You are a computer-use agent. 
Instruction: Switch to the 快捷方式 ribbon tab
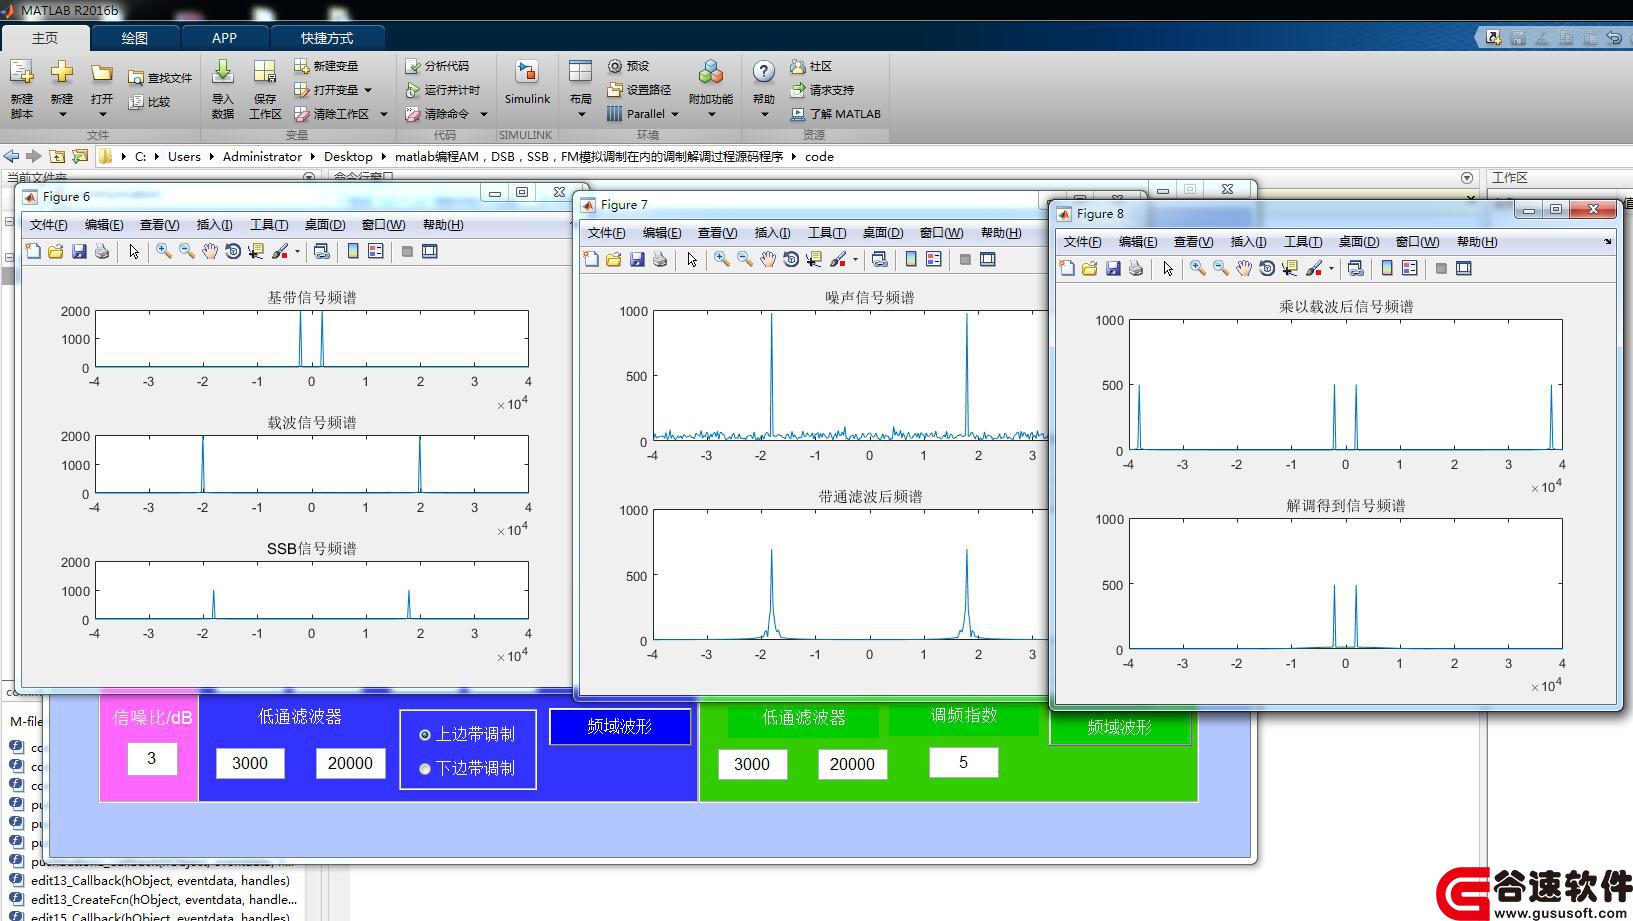point(327,38)
